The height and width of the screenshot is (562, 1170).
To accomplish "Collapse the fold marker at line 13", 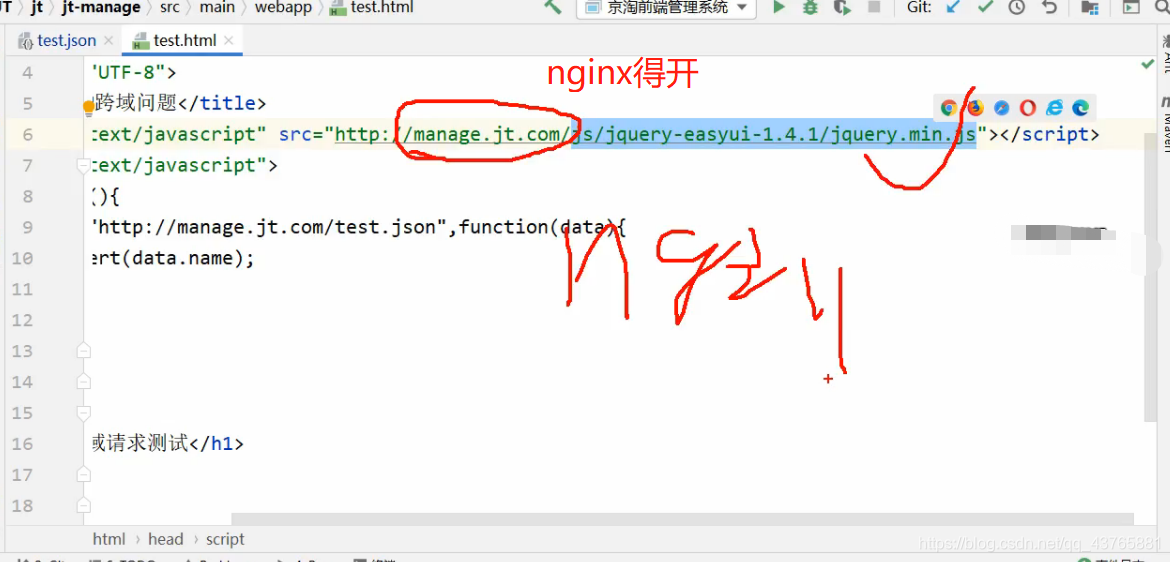I will point(84,350).
